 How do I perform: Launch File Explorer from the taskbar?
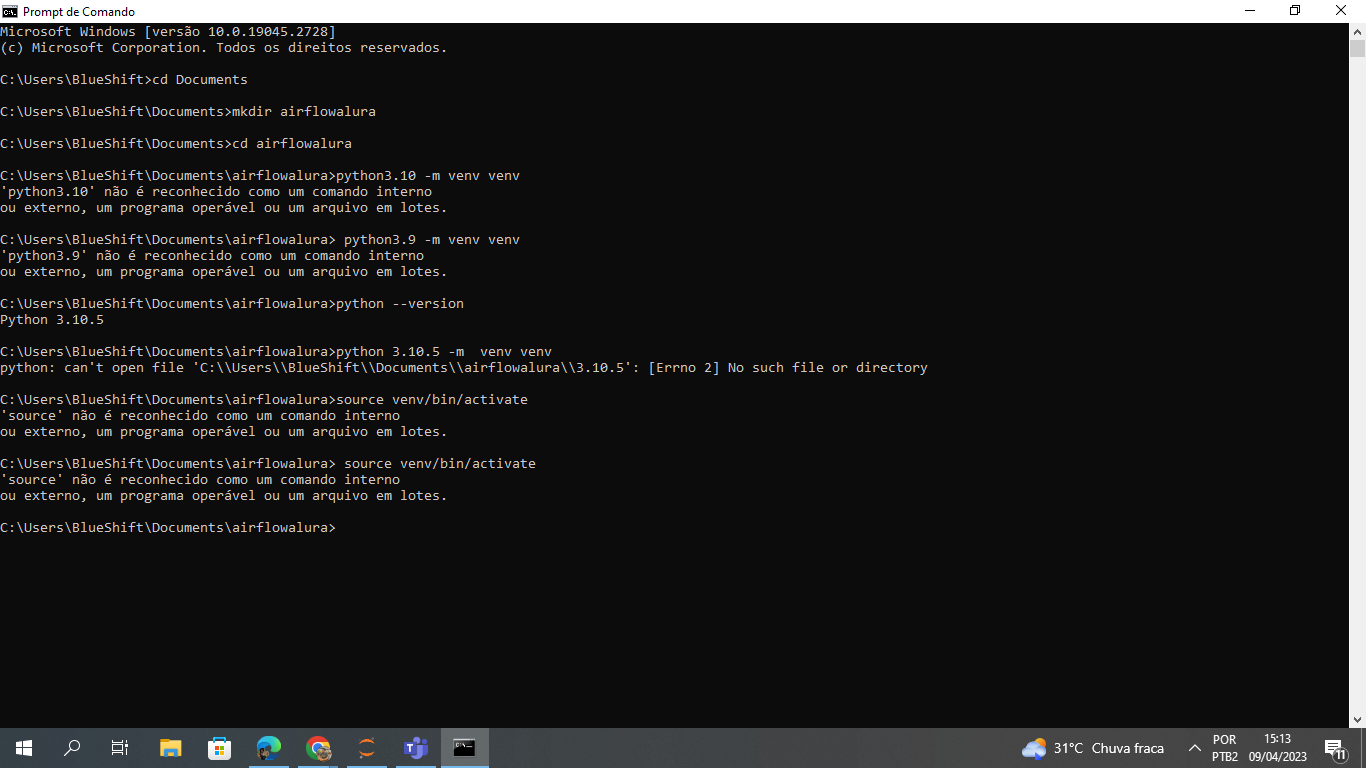coord(171,748)
